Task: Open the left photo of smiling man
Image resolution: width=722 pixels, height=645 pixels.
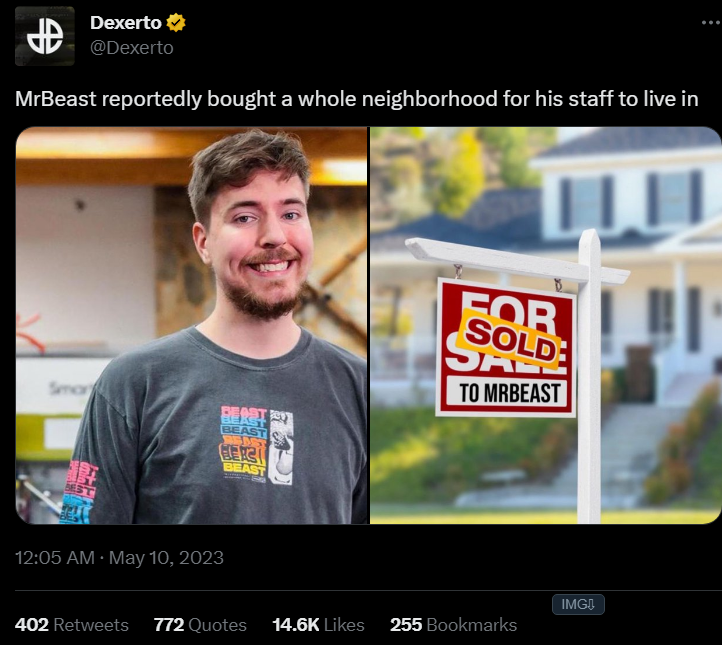Action: click(x=192, y=325)
